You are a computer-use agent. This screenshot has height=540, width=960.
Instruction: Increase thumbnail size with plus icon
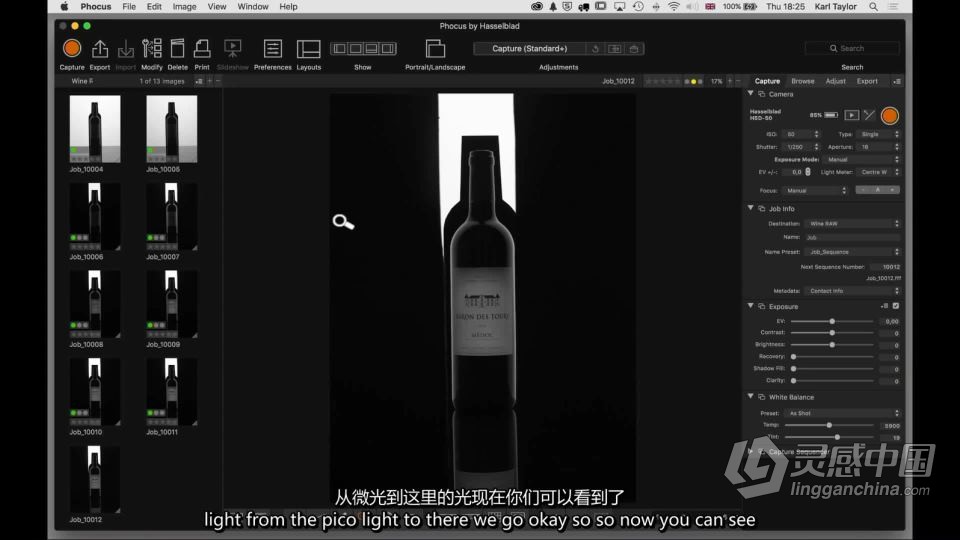point(209,81)
